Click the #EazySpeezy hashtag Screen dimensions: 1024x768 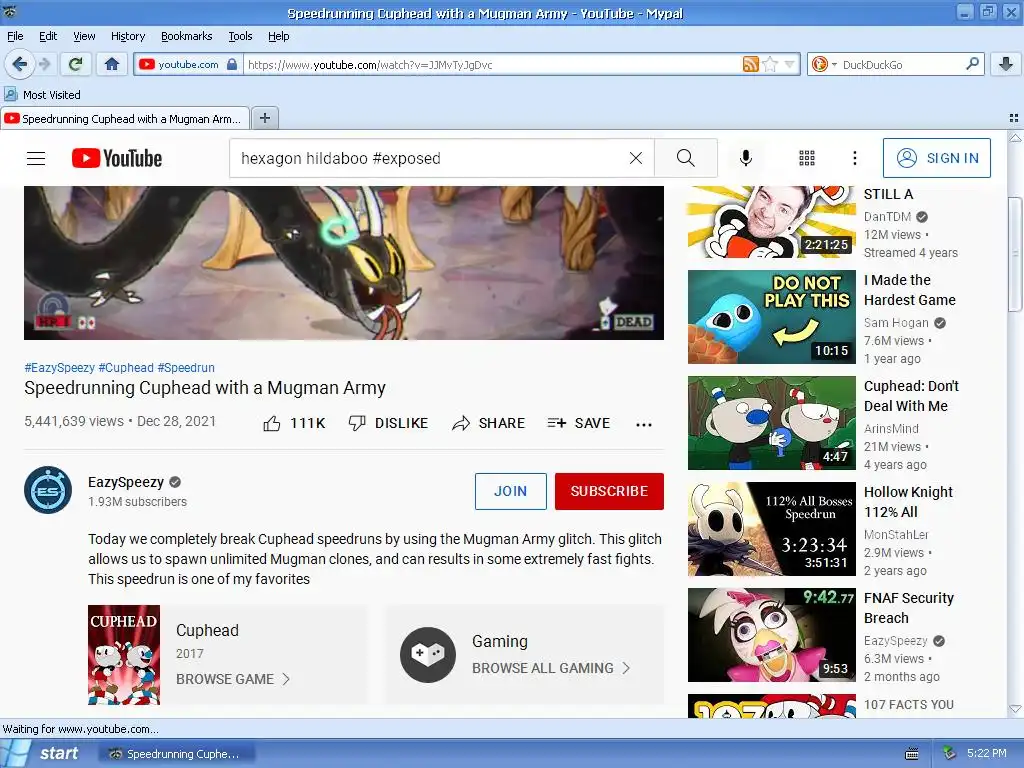59,368
